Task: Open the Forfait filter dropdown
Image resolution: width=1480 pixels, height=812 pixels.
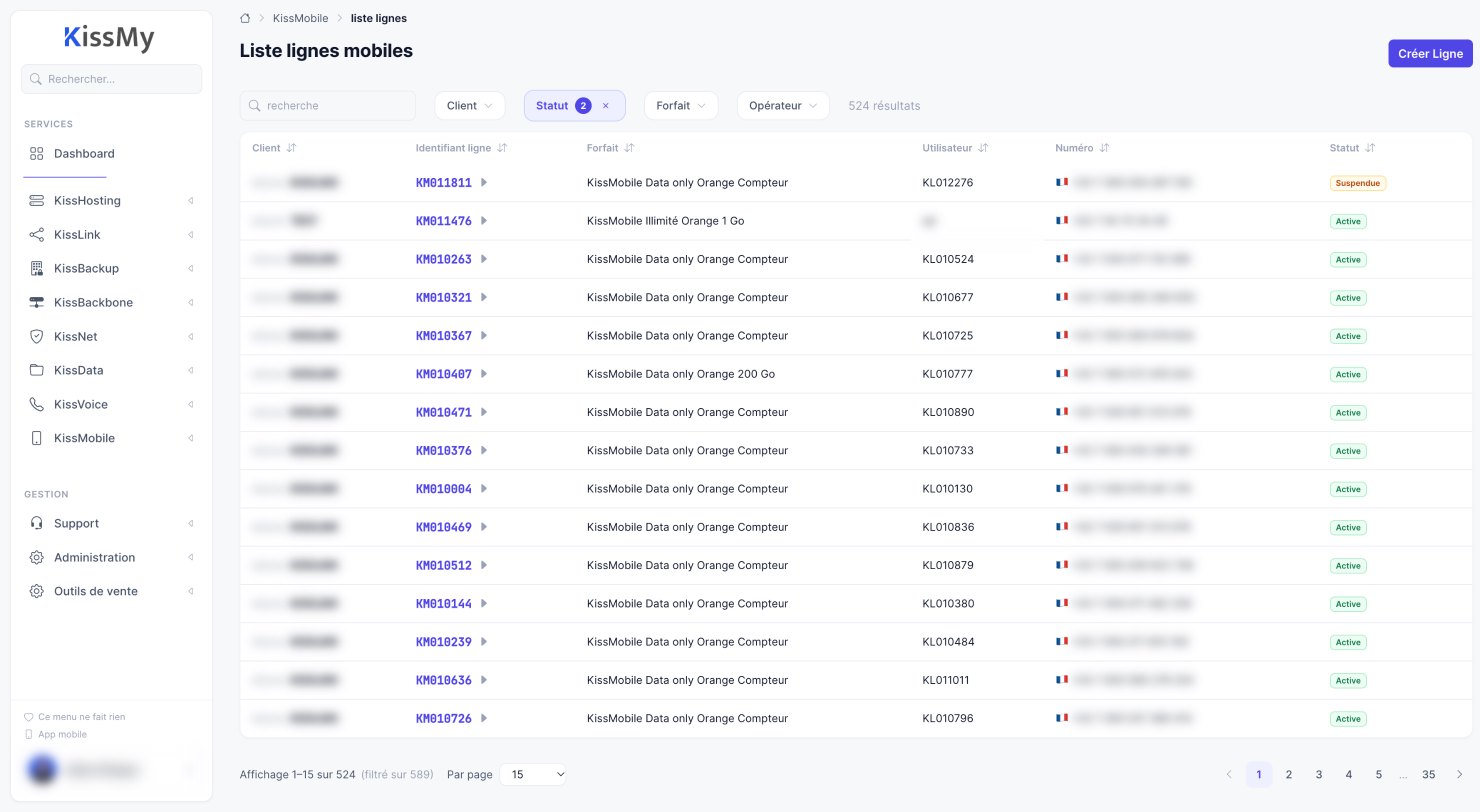Action: coord(681,106)
